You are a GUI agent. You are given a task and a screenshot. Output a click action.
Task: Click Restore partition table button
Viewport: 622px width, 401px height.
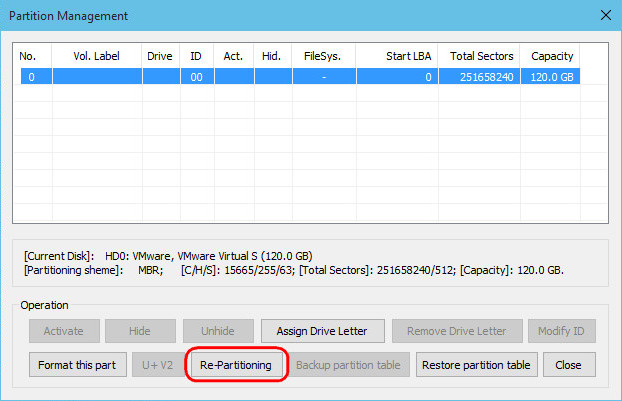pos(476,365)
